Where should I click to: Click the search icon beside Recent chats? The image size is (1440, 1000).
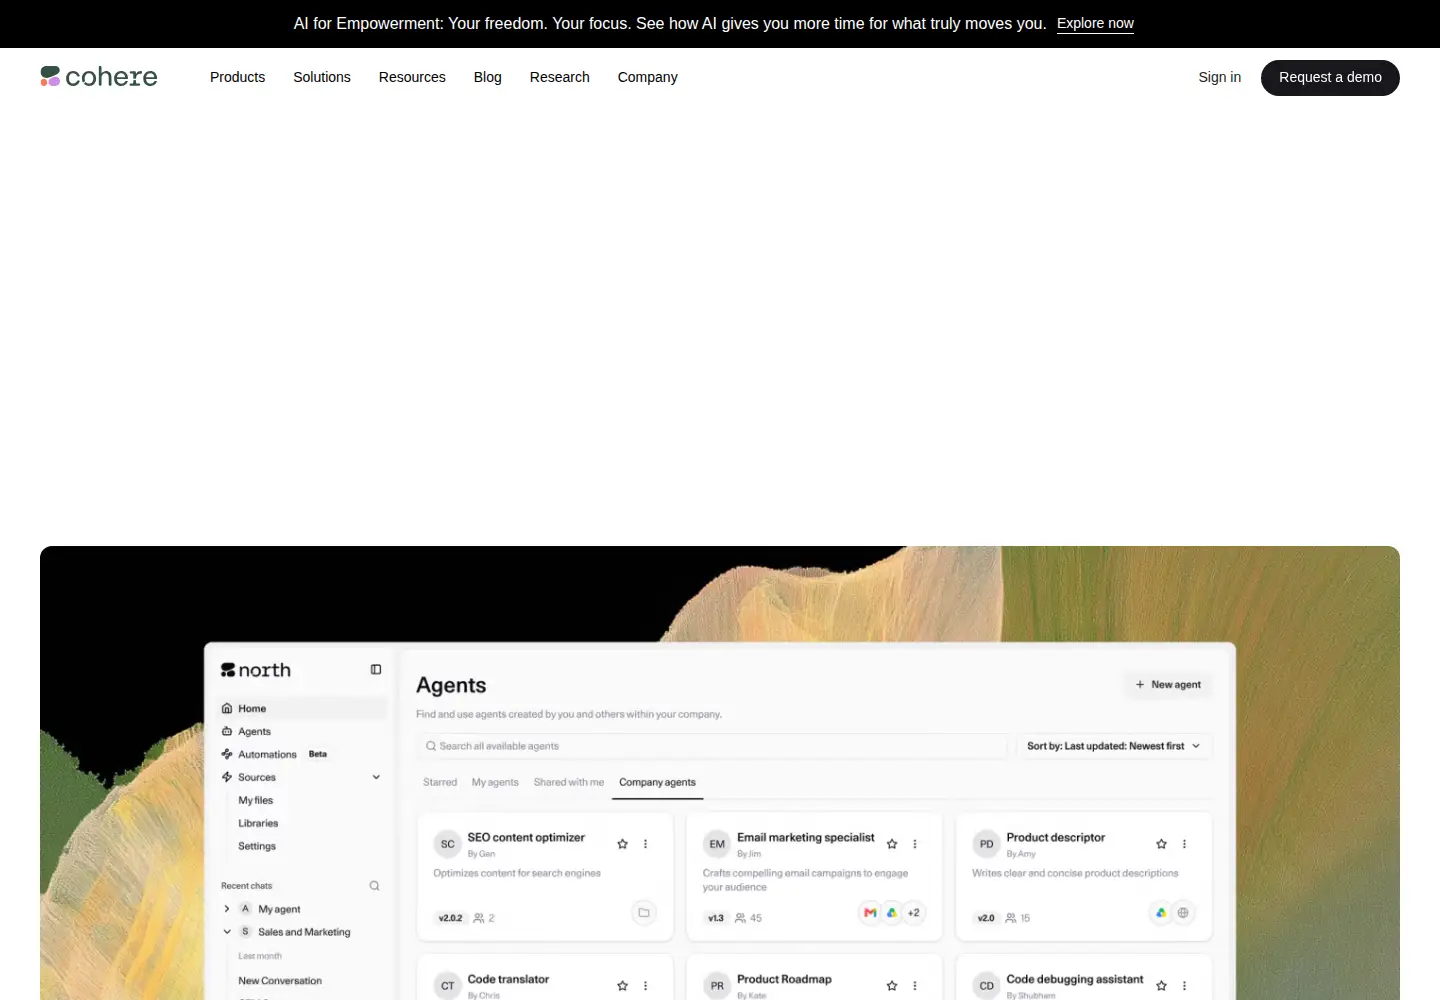click(375, 886)
